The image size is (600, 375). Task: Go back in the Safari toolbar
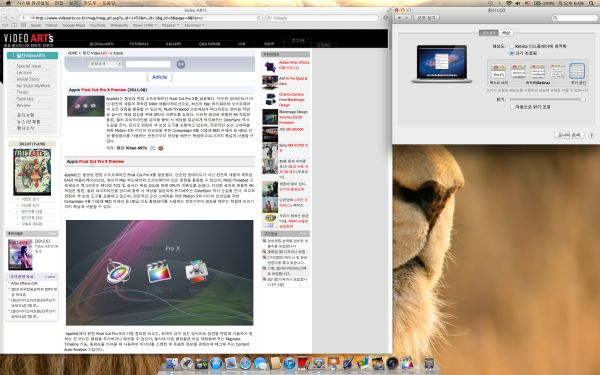(5, 18)
